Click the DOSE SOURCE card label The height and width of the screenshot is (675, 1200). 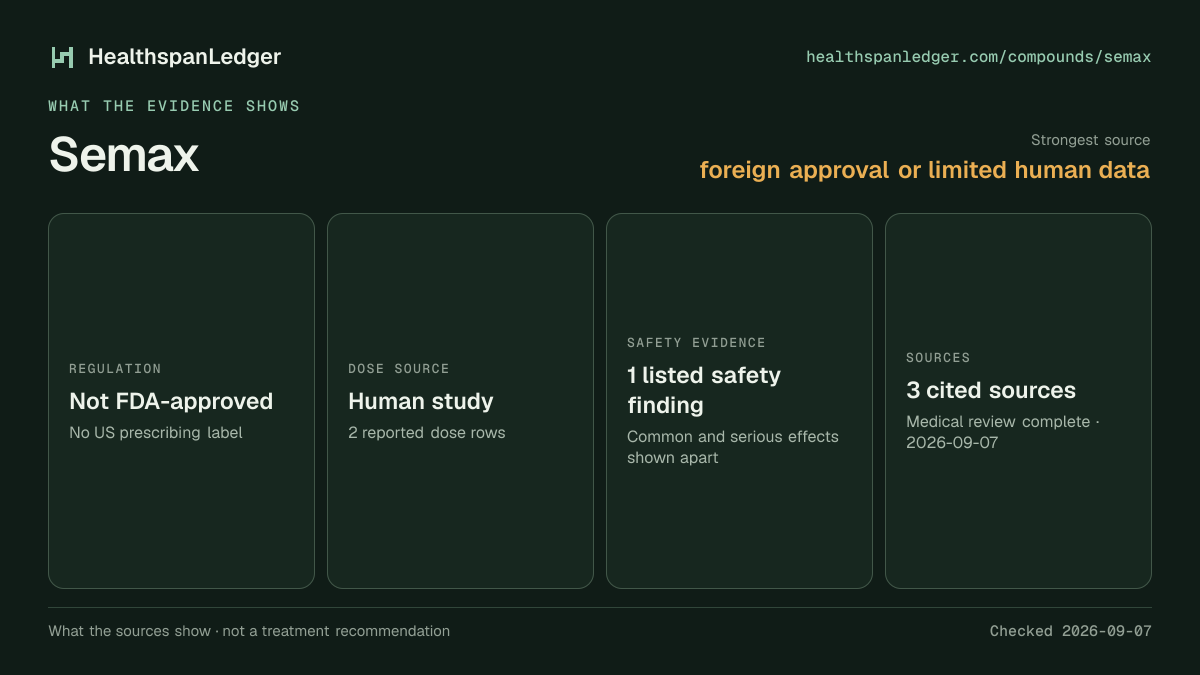(x=399, y=369)
